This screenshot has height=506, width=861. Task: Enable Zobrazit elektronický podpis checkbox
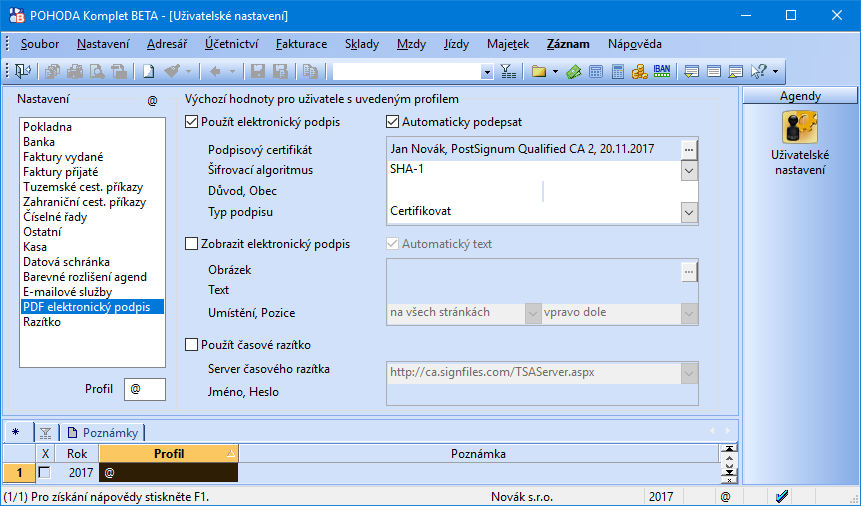(x=191, y=244)
